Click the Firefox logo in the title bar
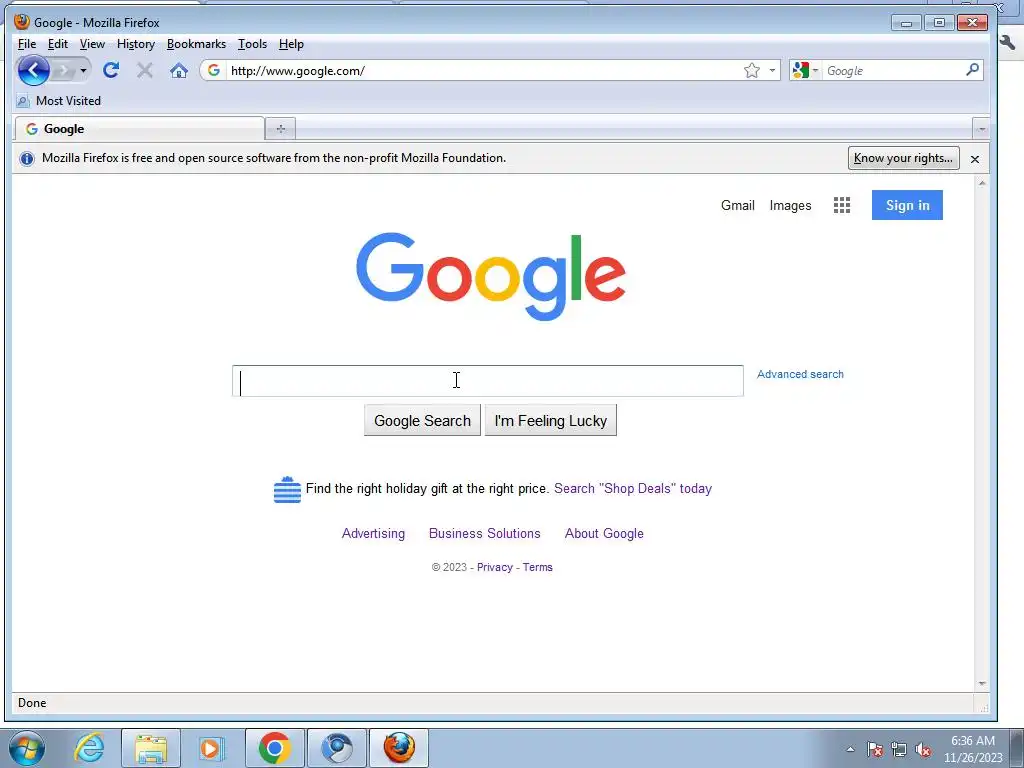 22,22
